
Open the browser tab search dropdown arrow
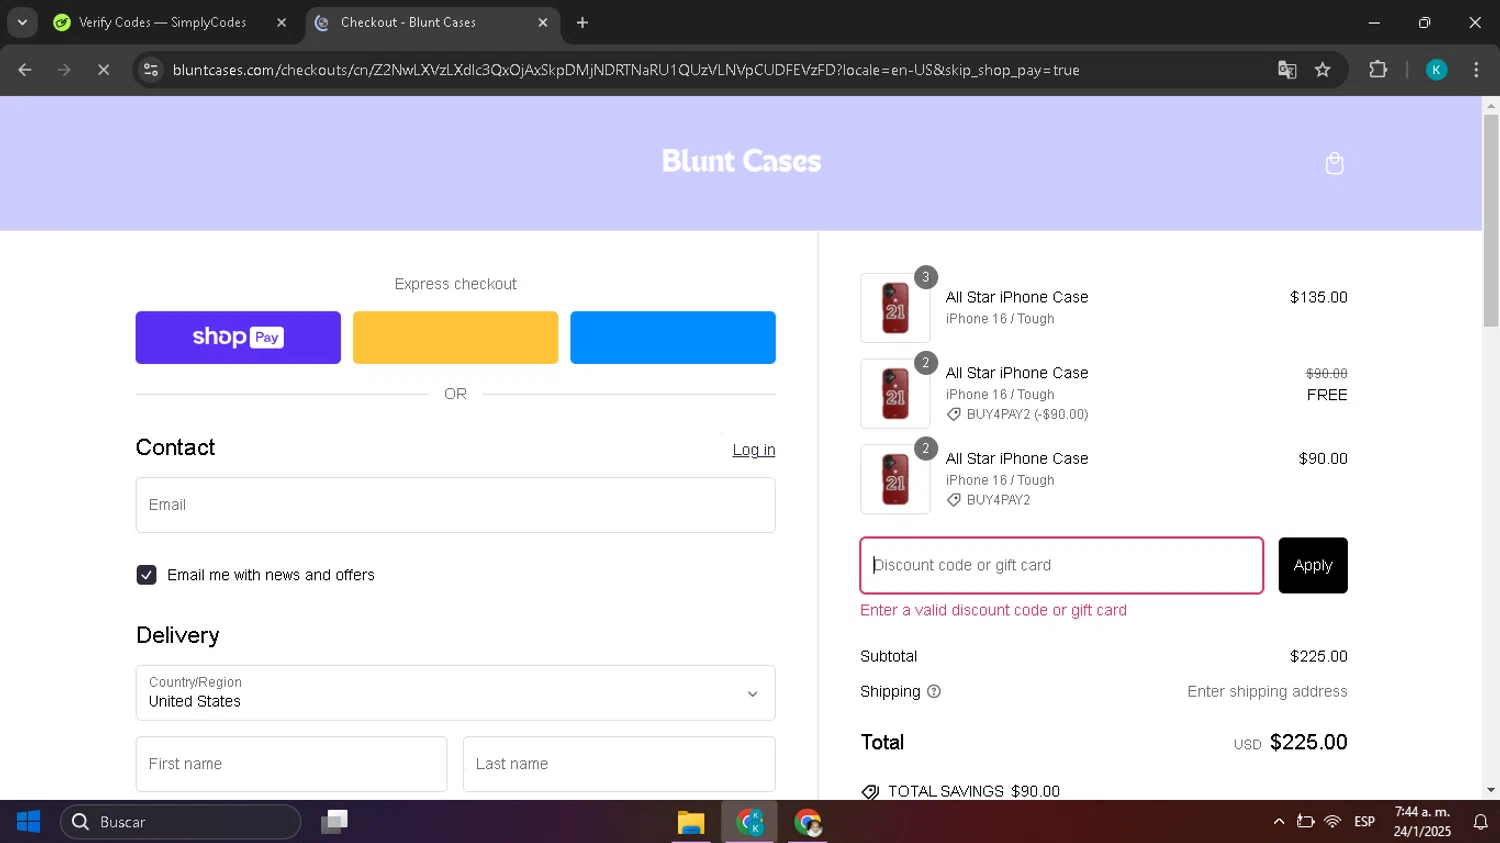tap(22, 22)
